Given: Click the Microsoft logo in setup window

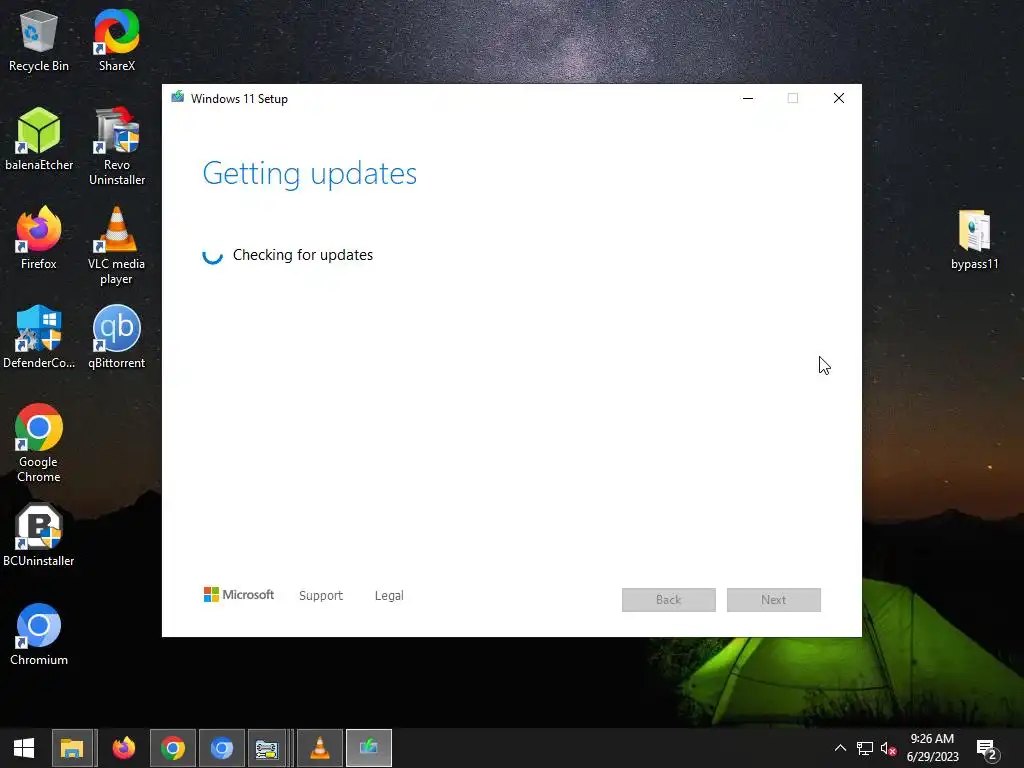Looking at the screenshot, I should click(x=239, y=595).
